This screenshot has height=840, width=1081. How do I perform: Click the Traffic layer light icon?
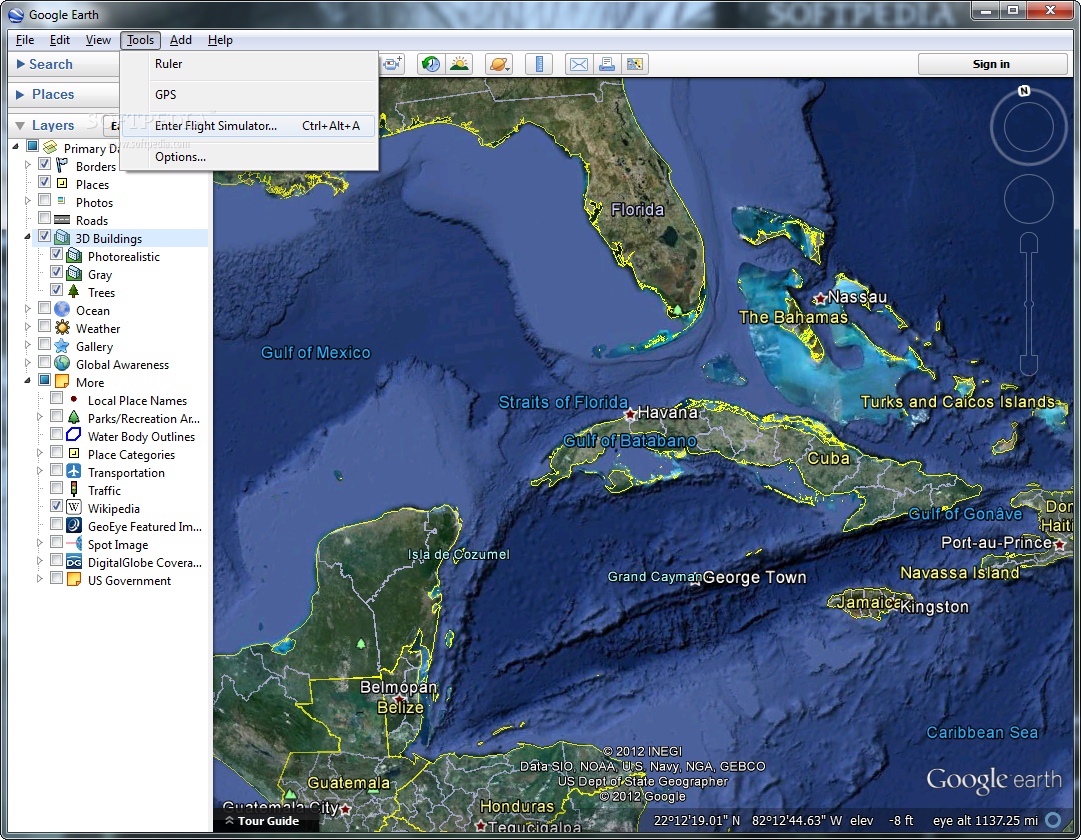(74, 490)
